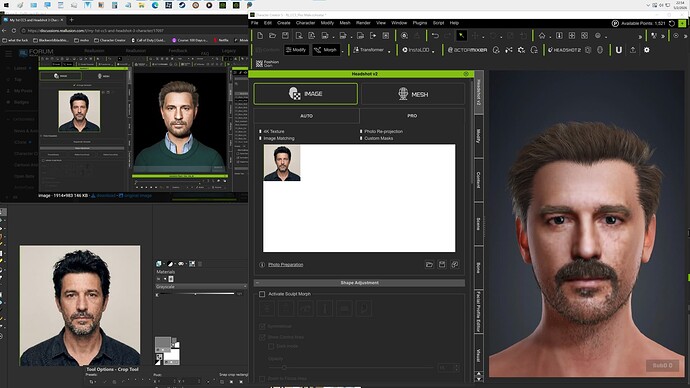Click the ActorMixer toolbar button

[x=467, y=50]
